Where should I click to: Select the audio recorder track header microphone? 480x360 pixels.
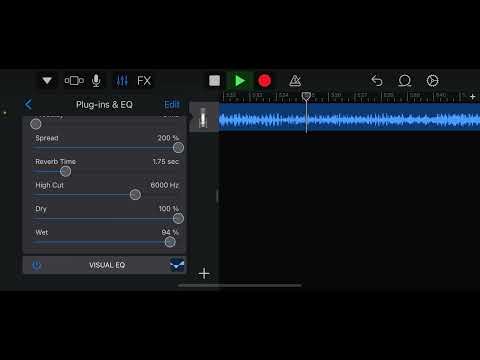click(203, 118)
